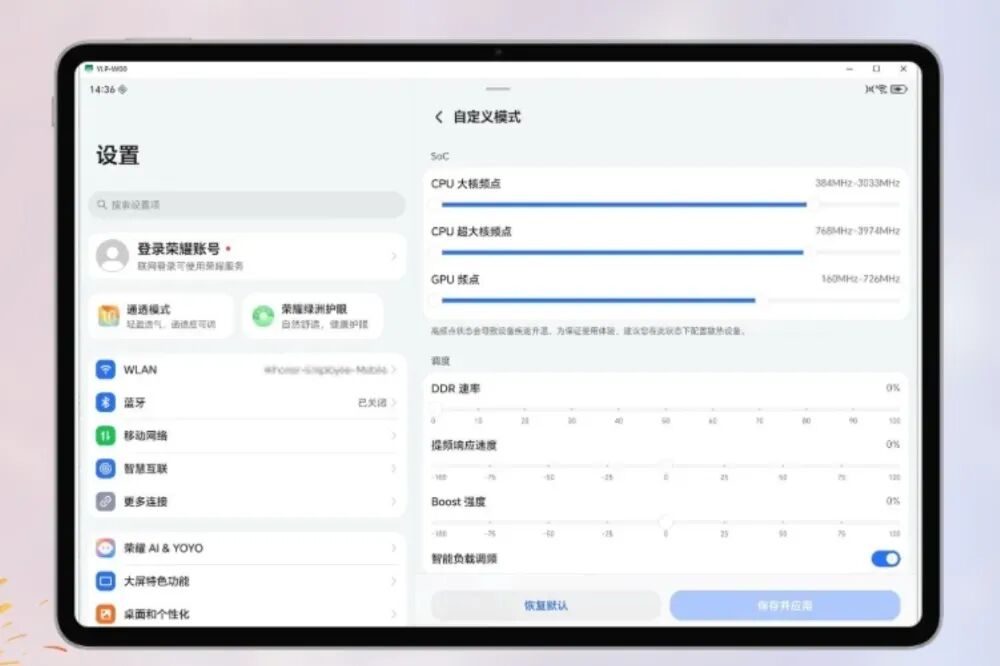Click 已关闭 Bluetooth status text

[372, 403]
